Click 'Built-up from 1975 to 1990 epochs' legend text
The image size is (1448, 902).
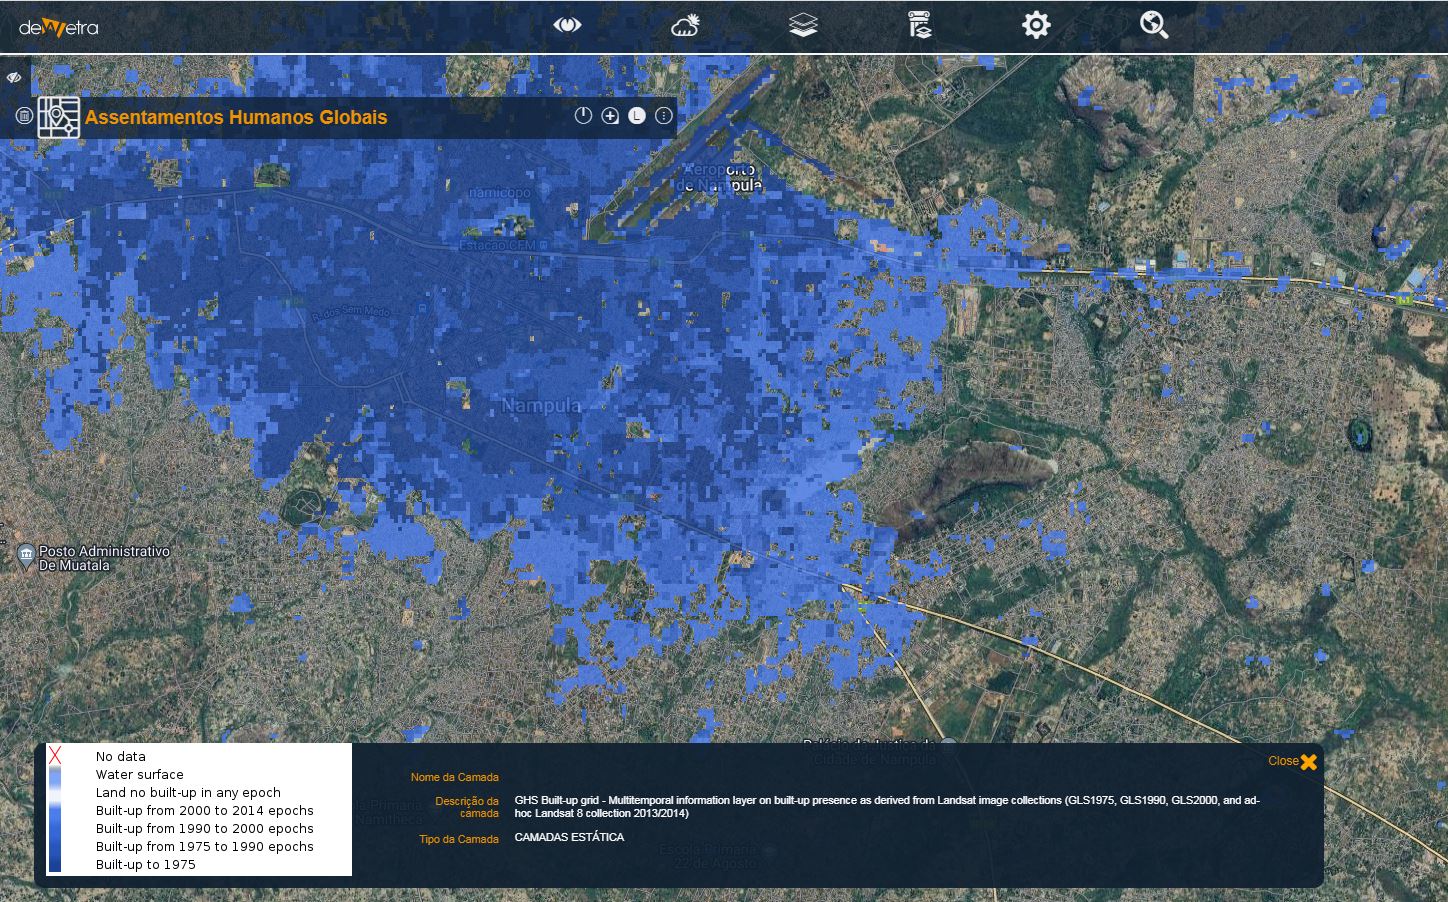(205, 846)
